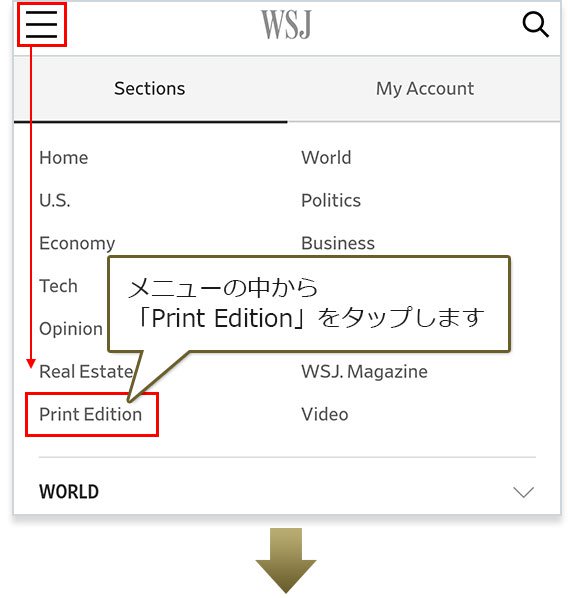Go to the U.S. section

55,201
